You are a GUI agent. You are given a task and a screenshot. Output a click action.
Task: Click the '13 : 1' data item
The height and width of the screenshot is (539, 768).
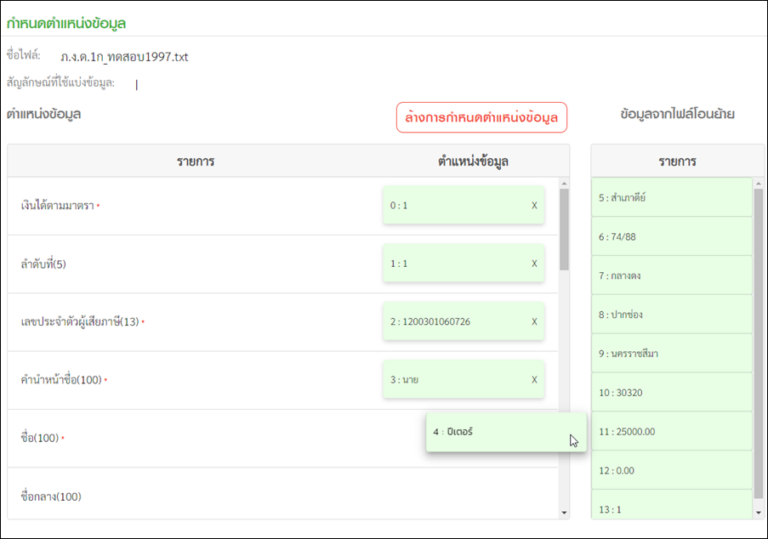click(x=671, y=507)
